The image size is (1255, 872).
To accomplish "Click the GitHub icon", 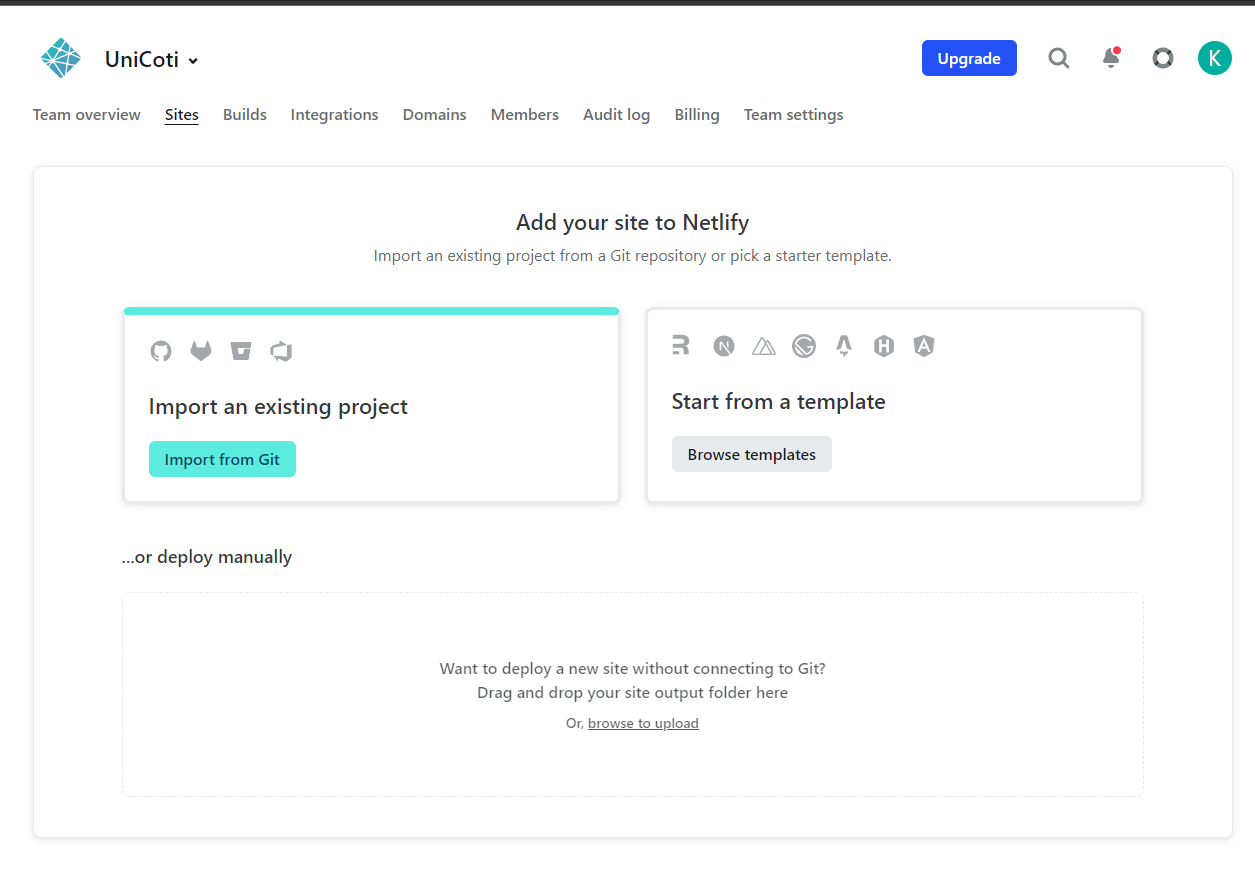I will (161, 351).
